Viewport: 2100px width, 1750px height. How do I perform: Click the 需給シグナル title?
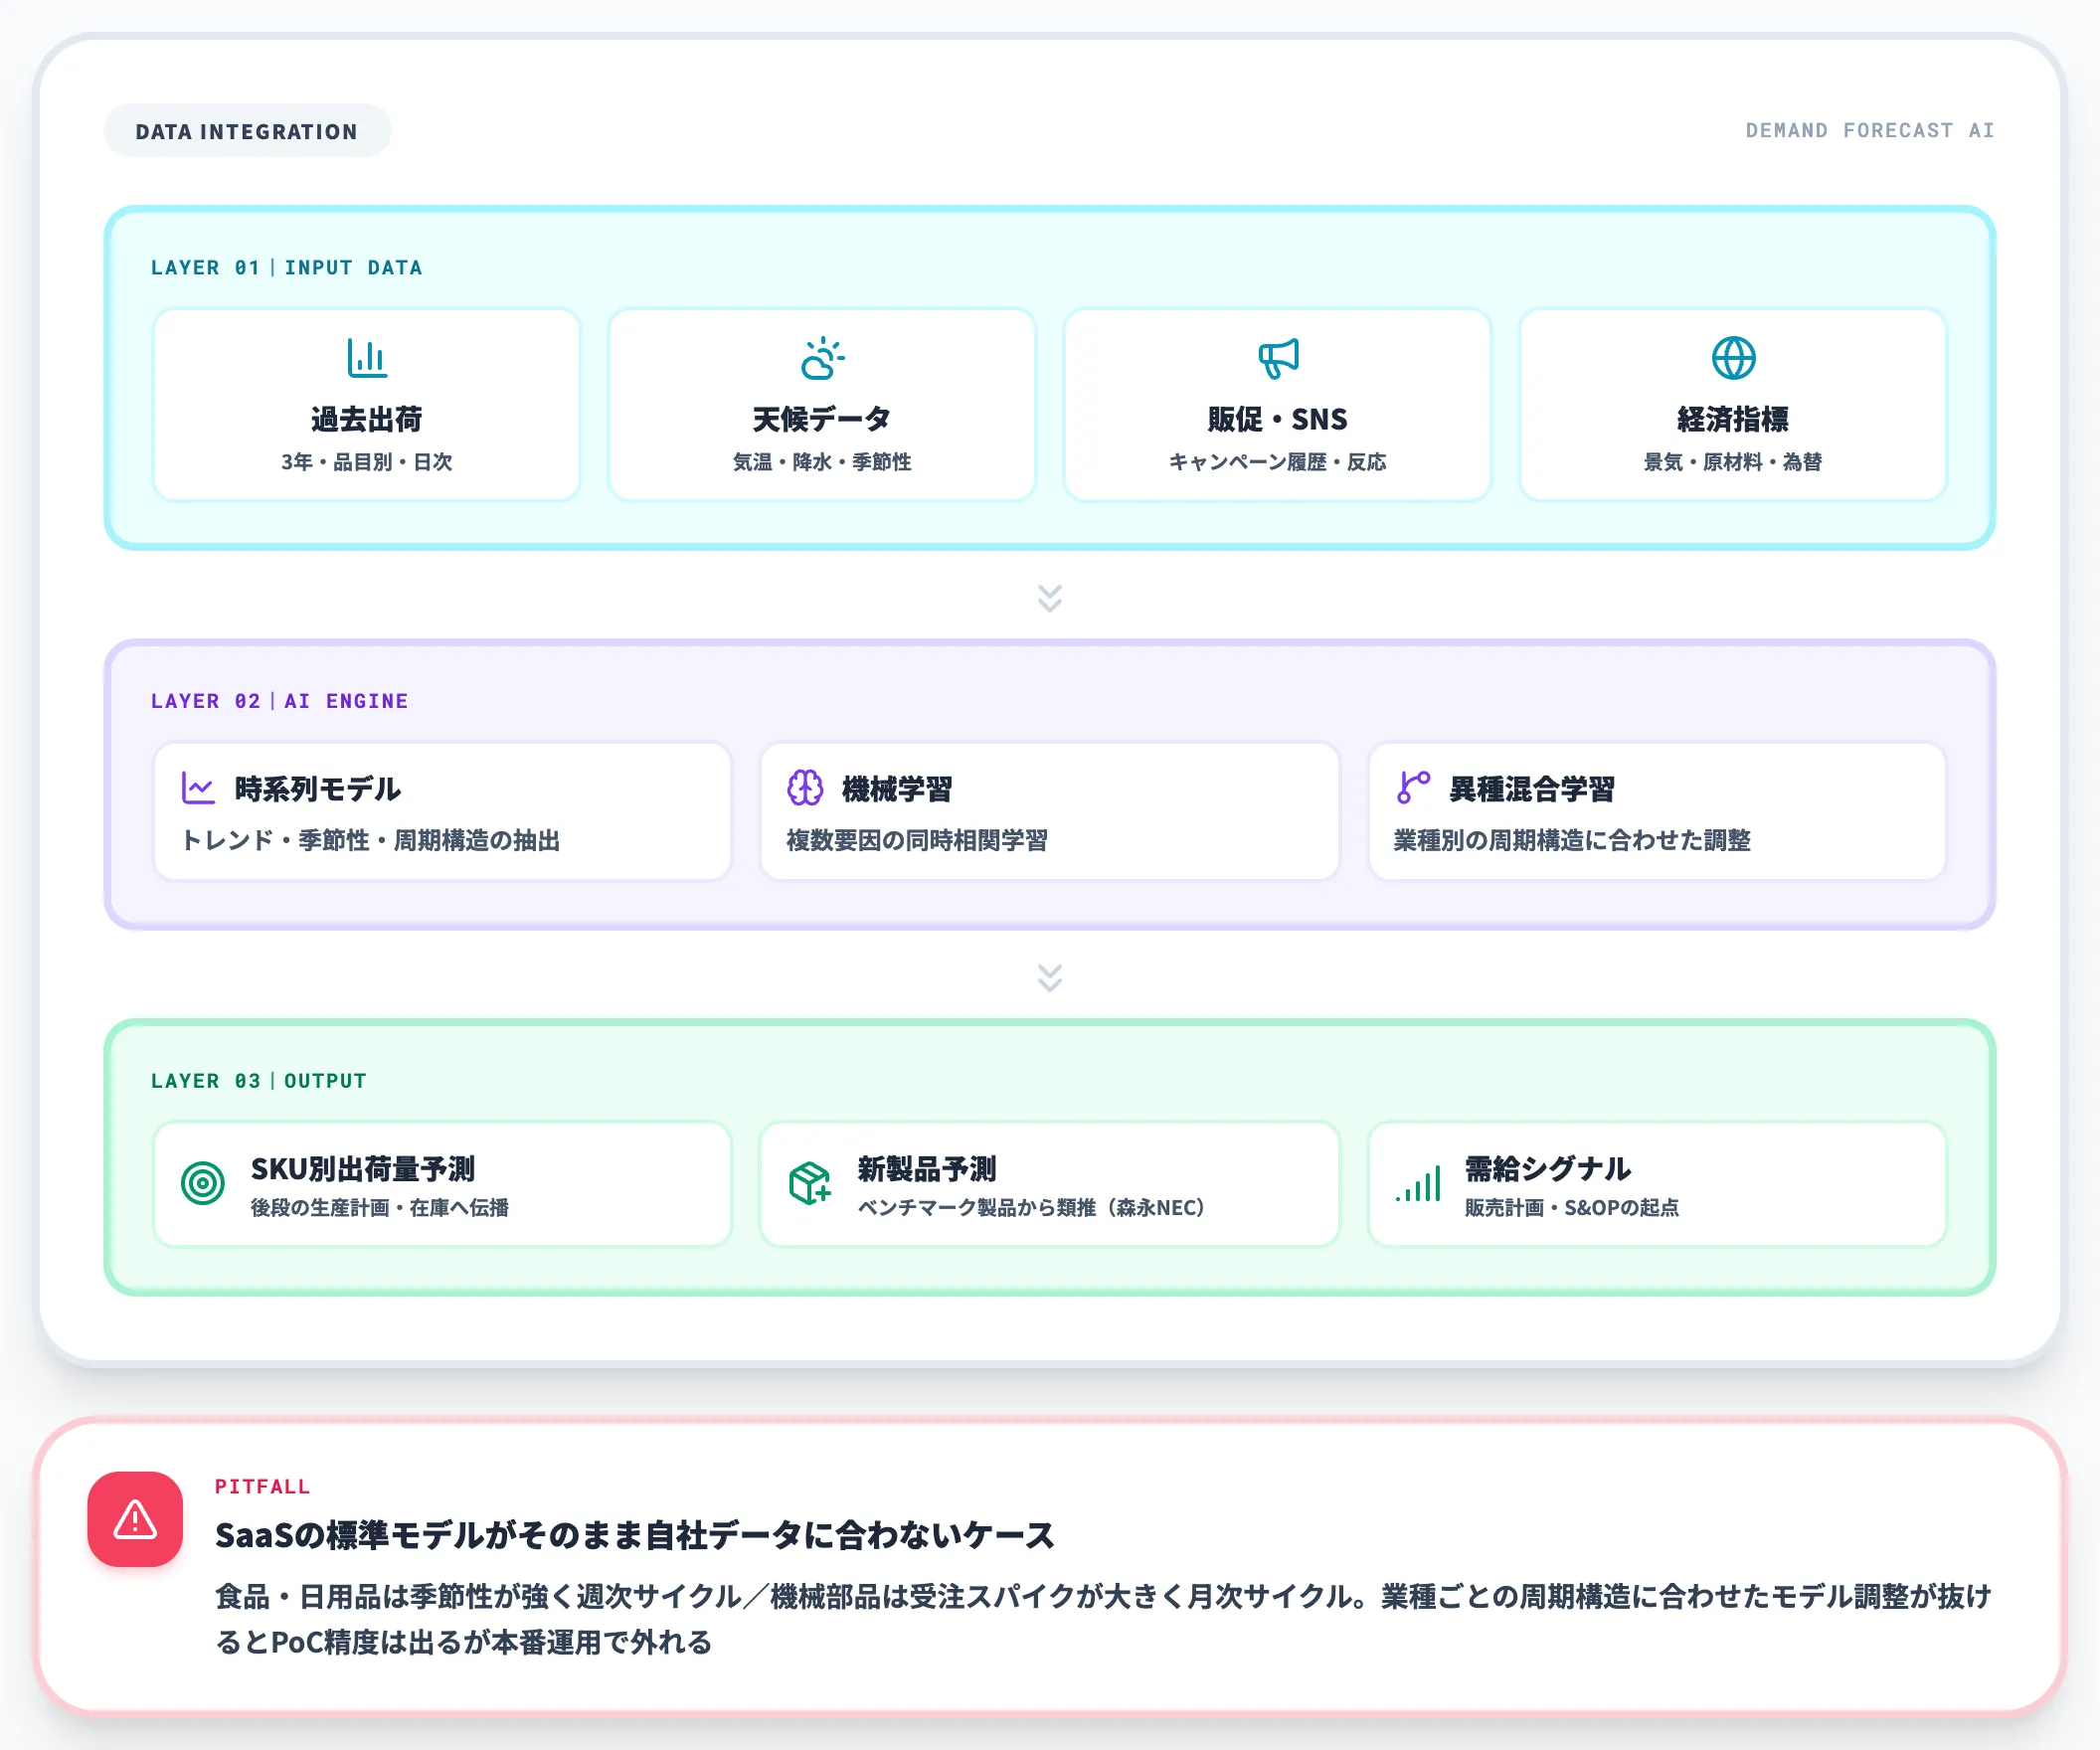(1548, 1169)
